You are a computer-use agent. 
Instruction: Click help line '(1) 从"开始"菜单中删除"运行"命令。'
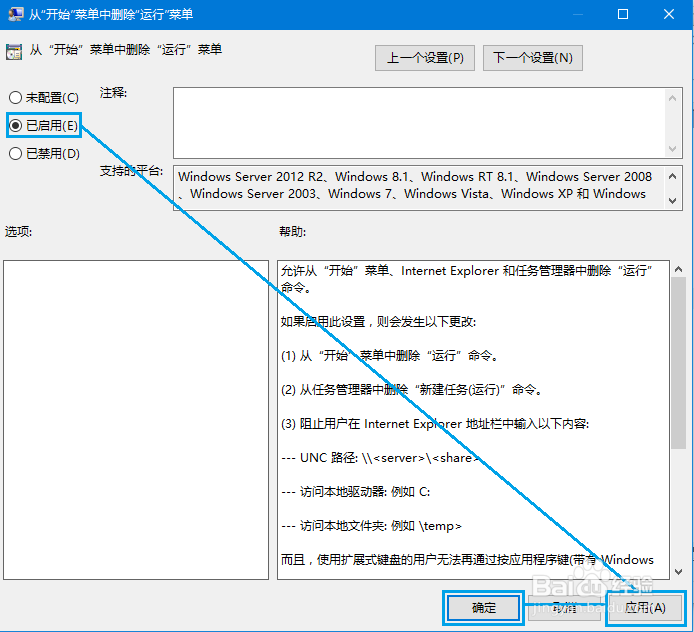tap(390, 355)
